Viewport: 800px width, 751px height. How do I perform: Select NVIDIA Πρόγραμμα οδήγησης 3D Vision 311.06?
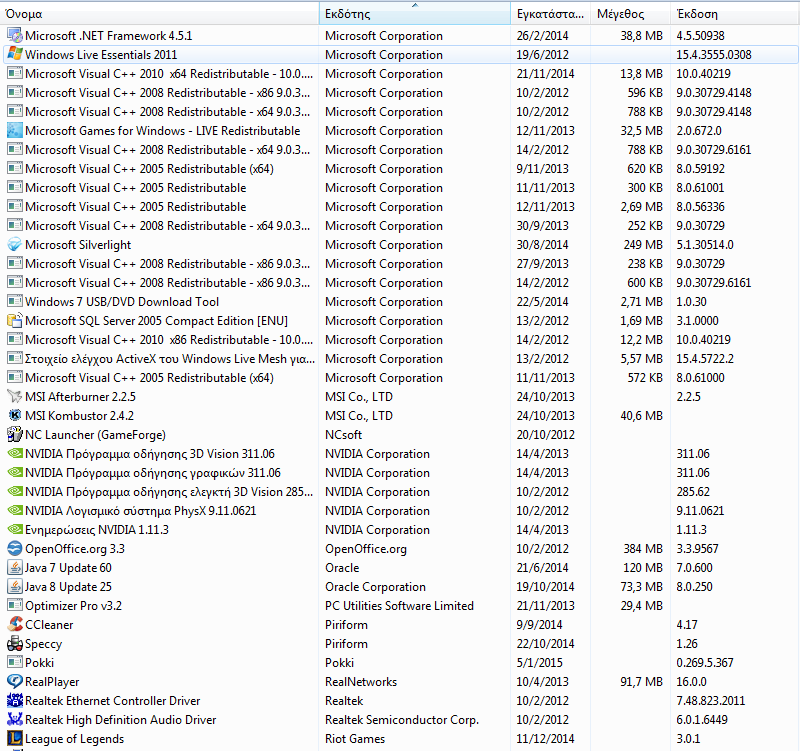[401, 454]
